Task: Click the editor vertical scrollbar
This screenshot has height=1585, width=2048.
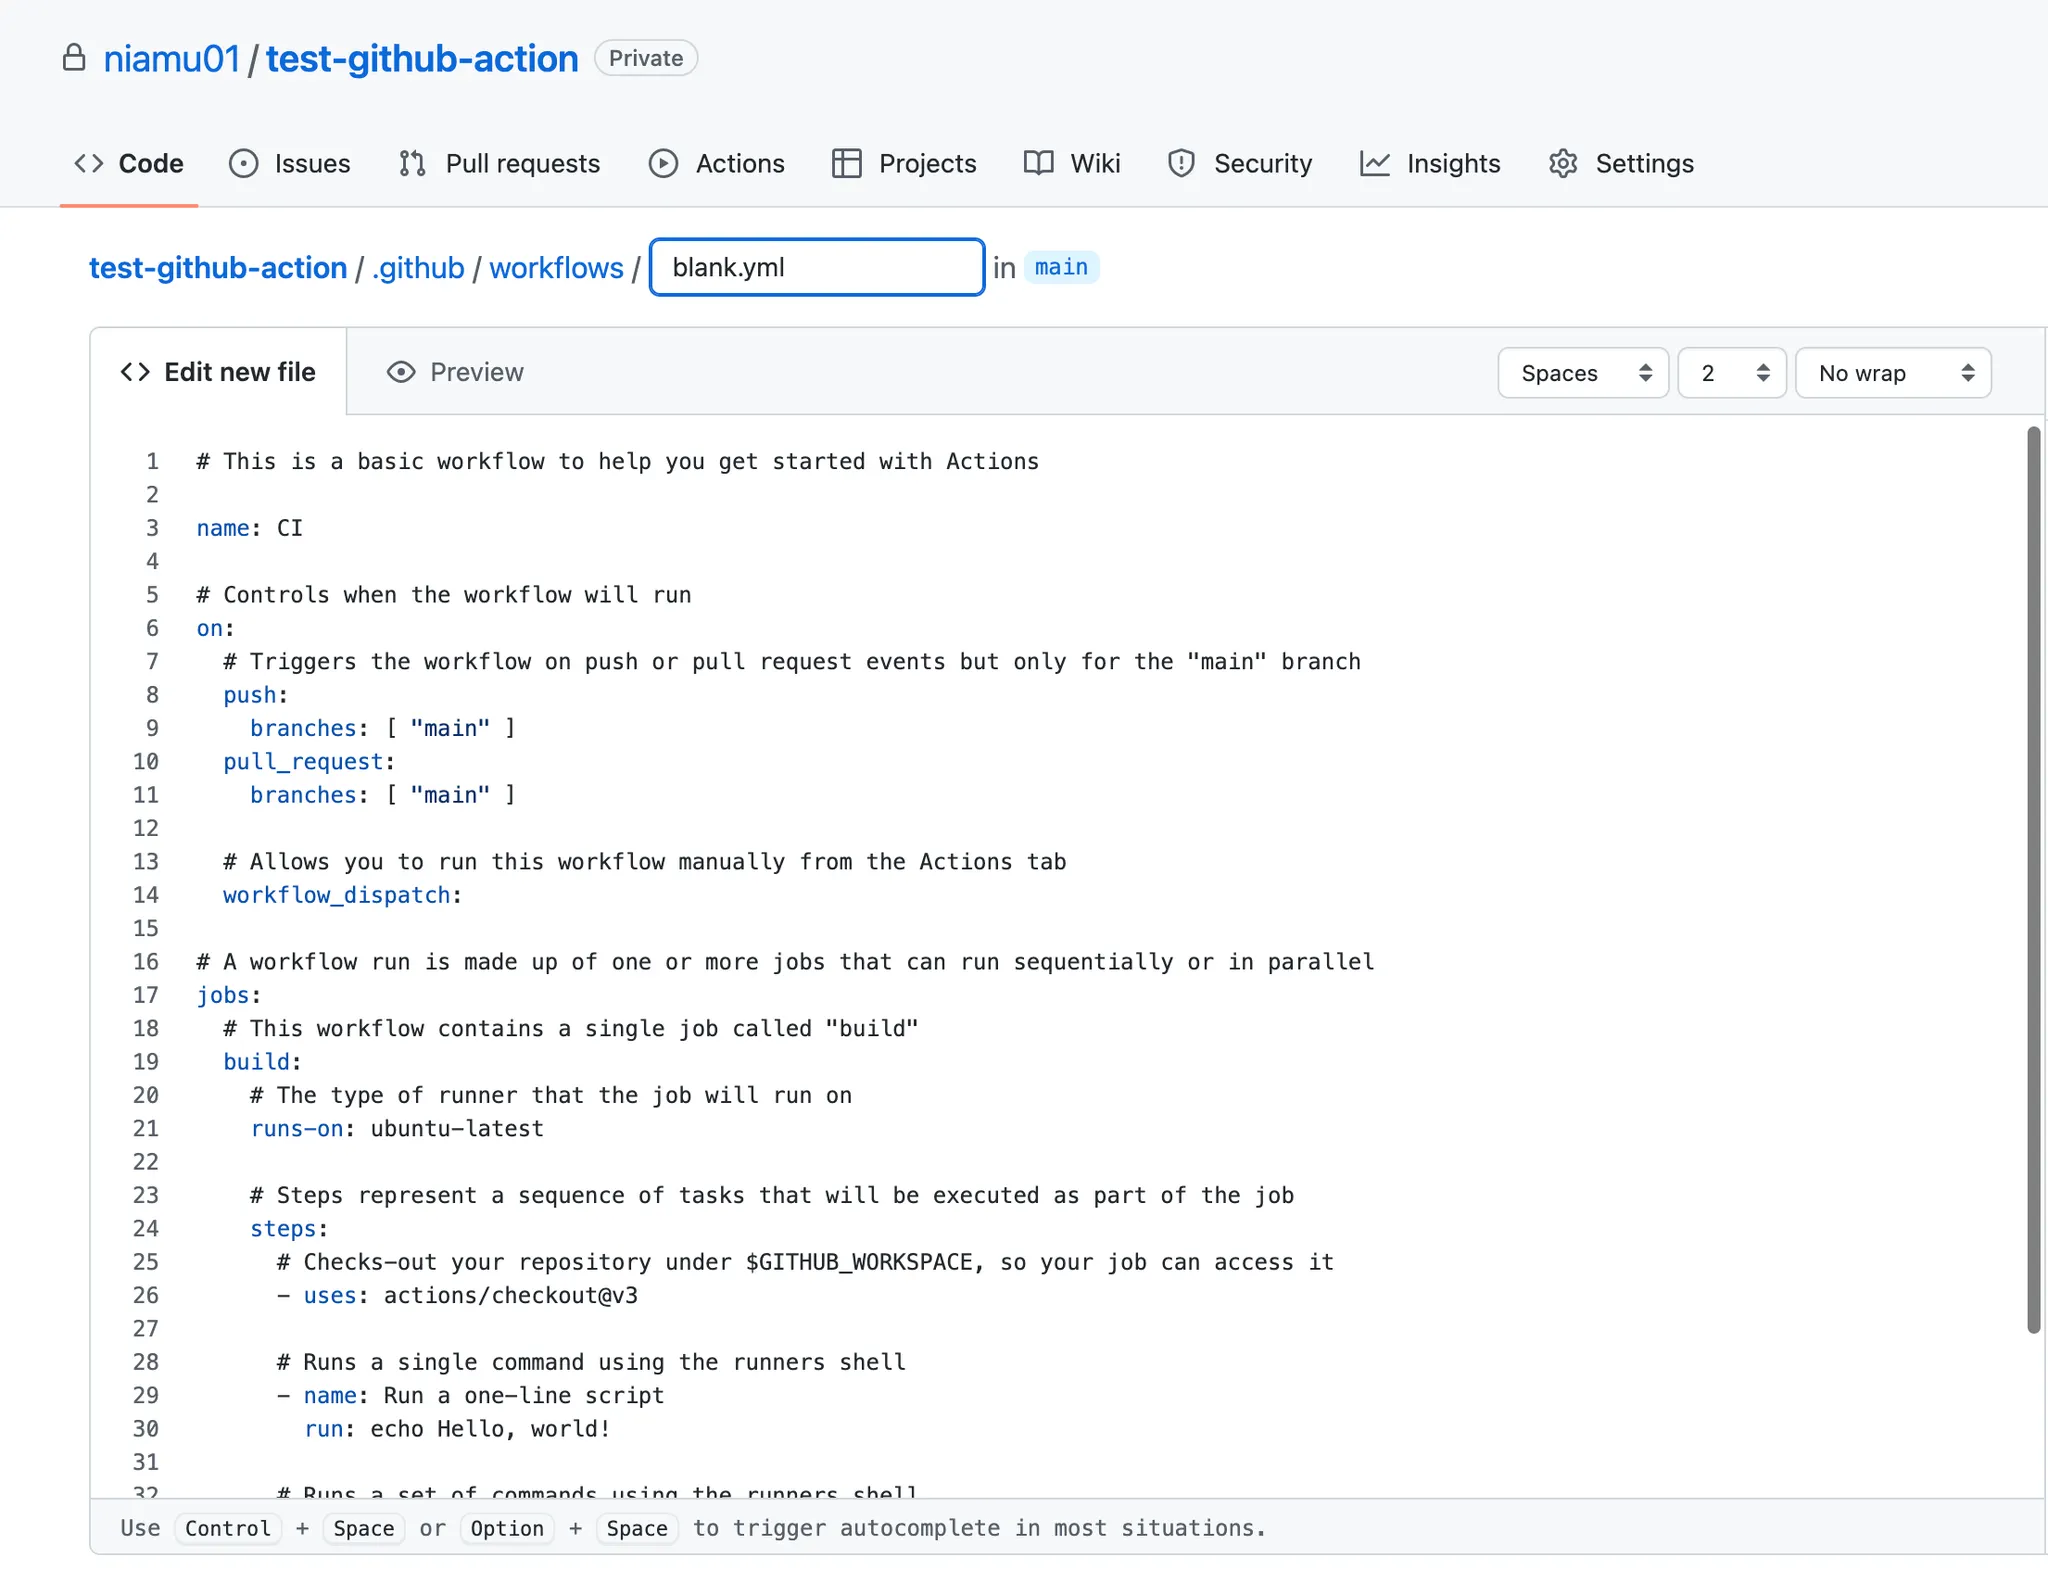Action: [x=2033, y=879]
